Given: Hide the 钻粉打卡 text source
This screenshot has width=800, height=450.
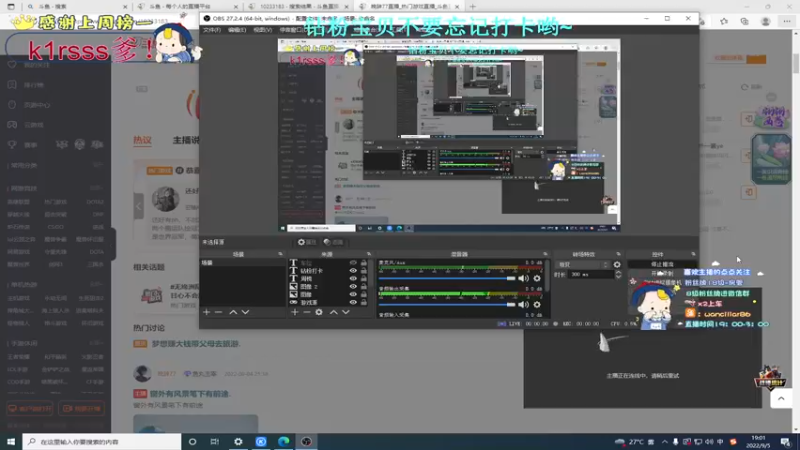Looking at the screenshot, I should coord(353,271).
